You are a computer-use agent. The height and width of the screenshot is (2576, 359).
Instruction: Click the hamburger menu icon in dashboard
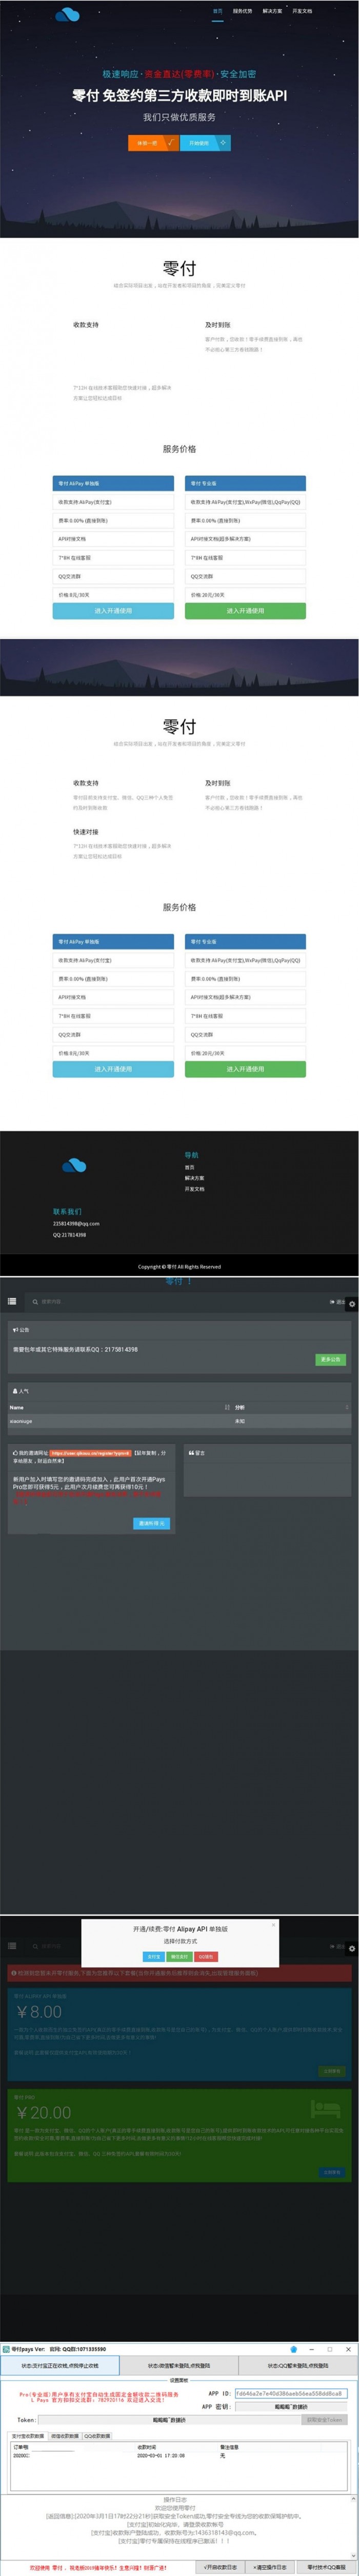[12, 1301]
